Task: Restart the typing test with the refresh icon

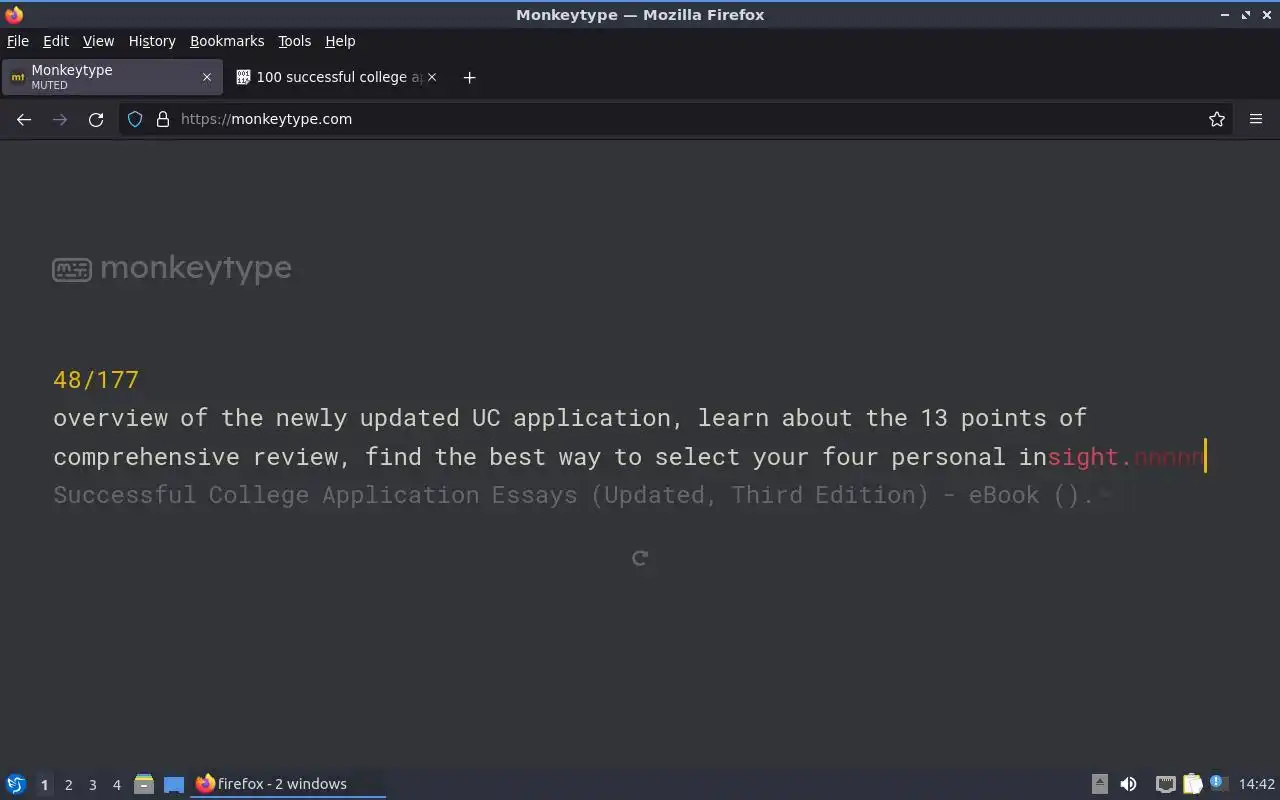Action: [640, 558]
